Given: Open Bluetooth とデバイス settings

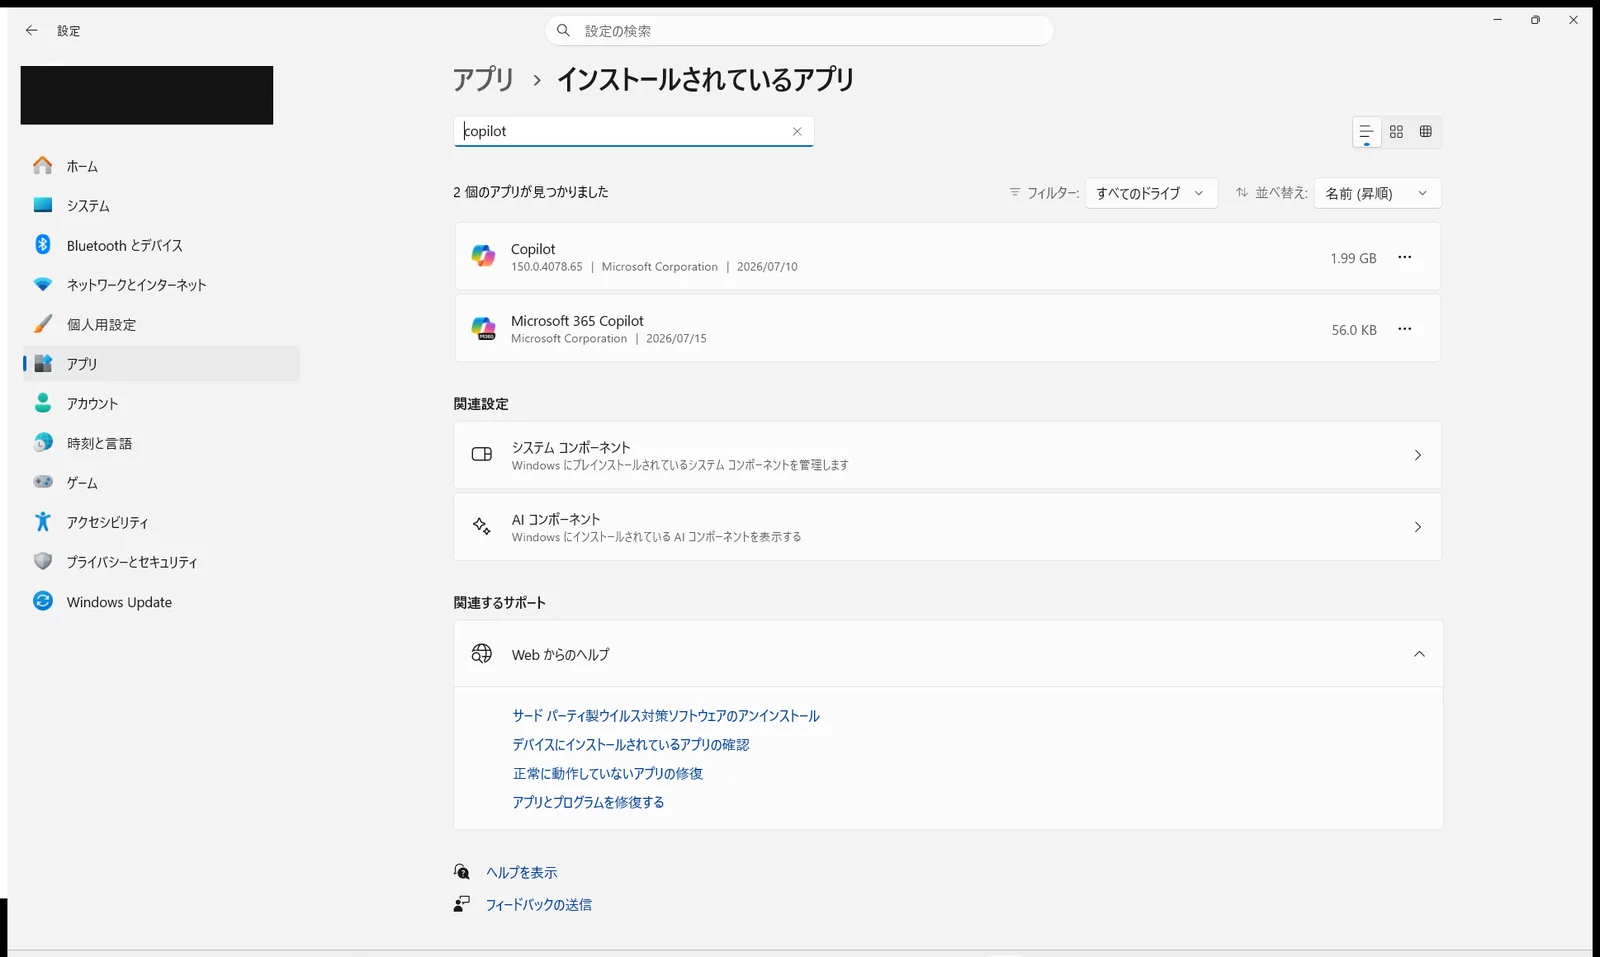Looking at the screenshot, I should pos(160,245).
